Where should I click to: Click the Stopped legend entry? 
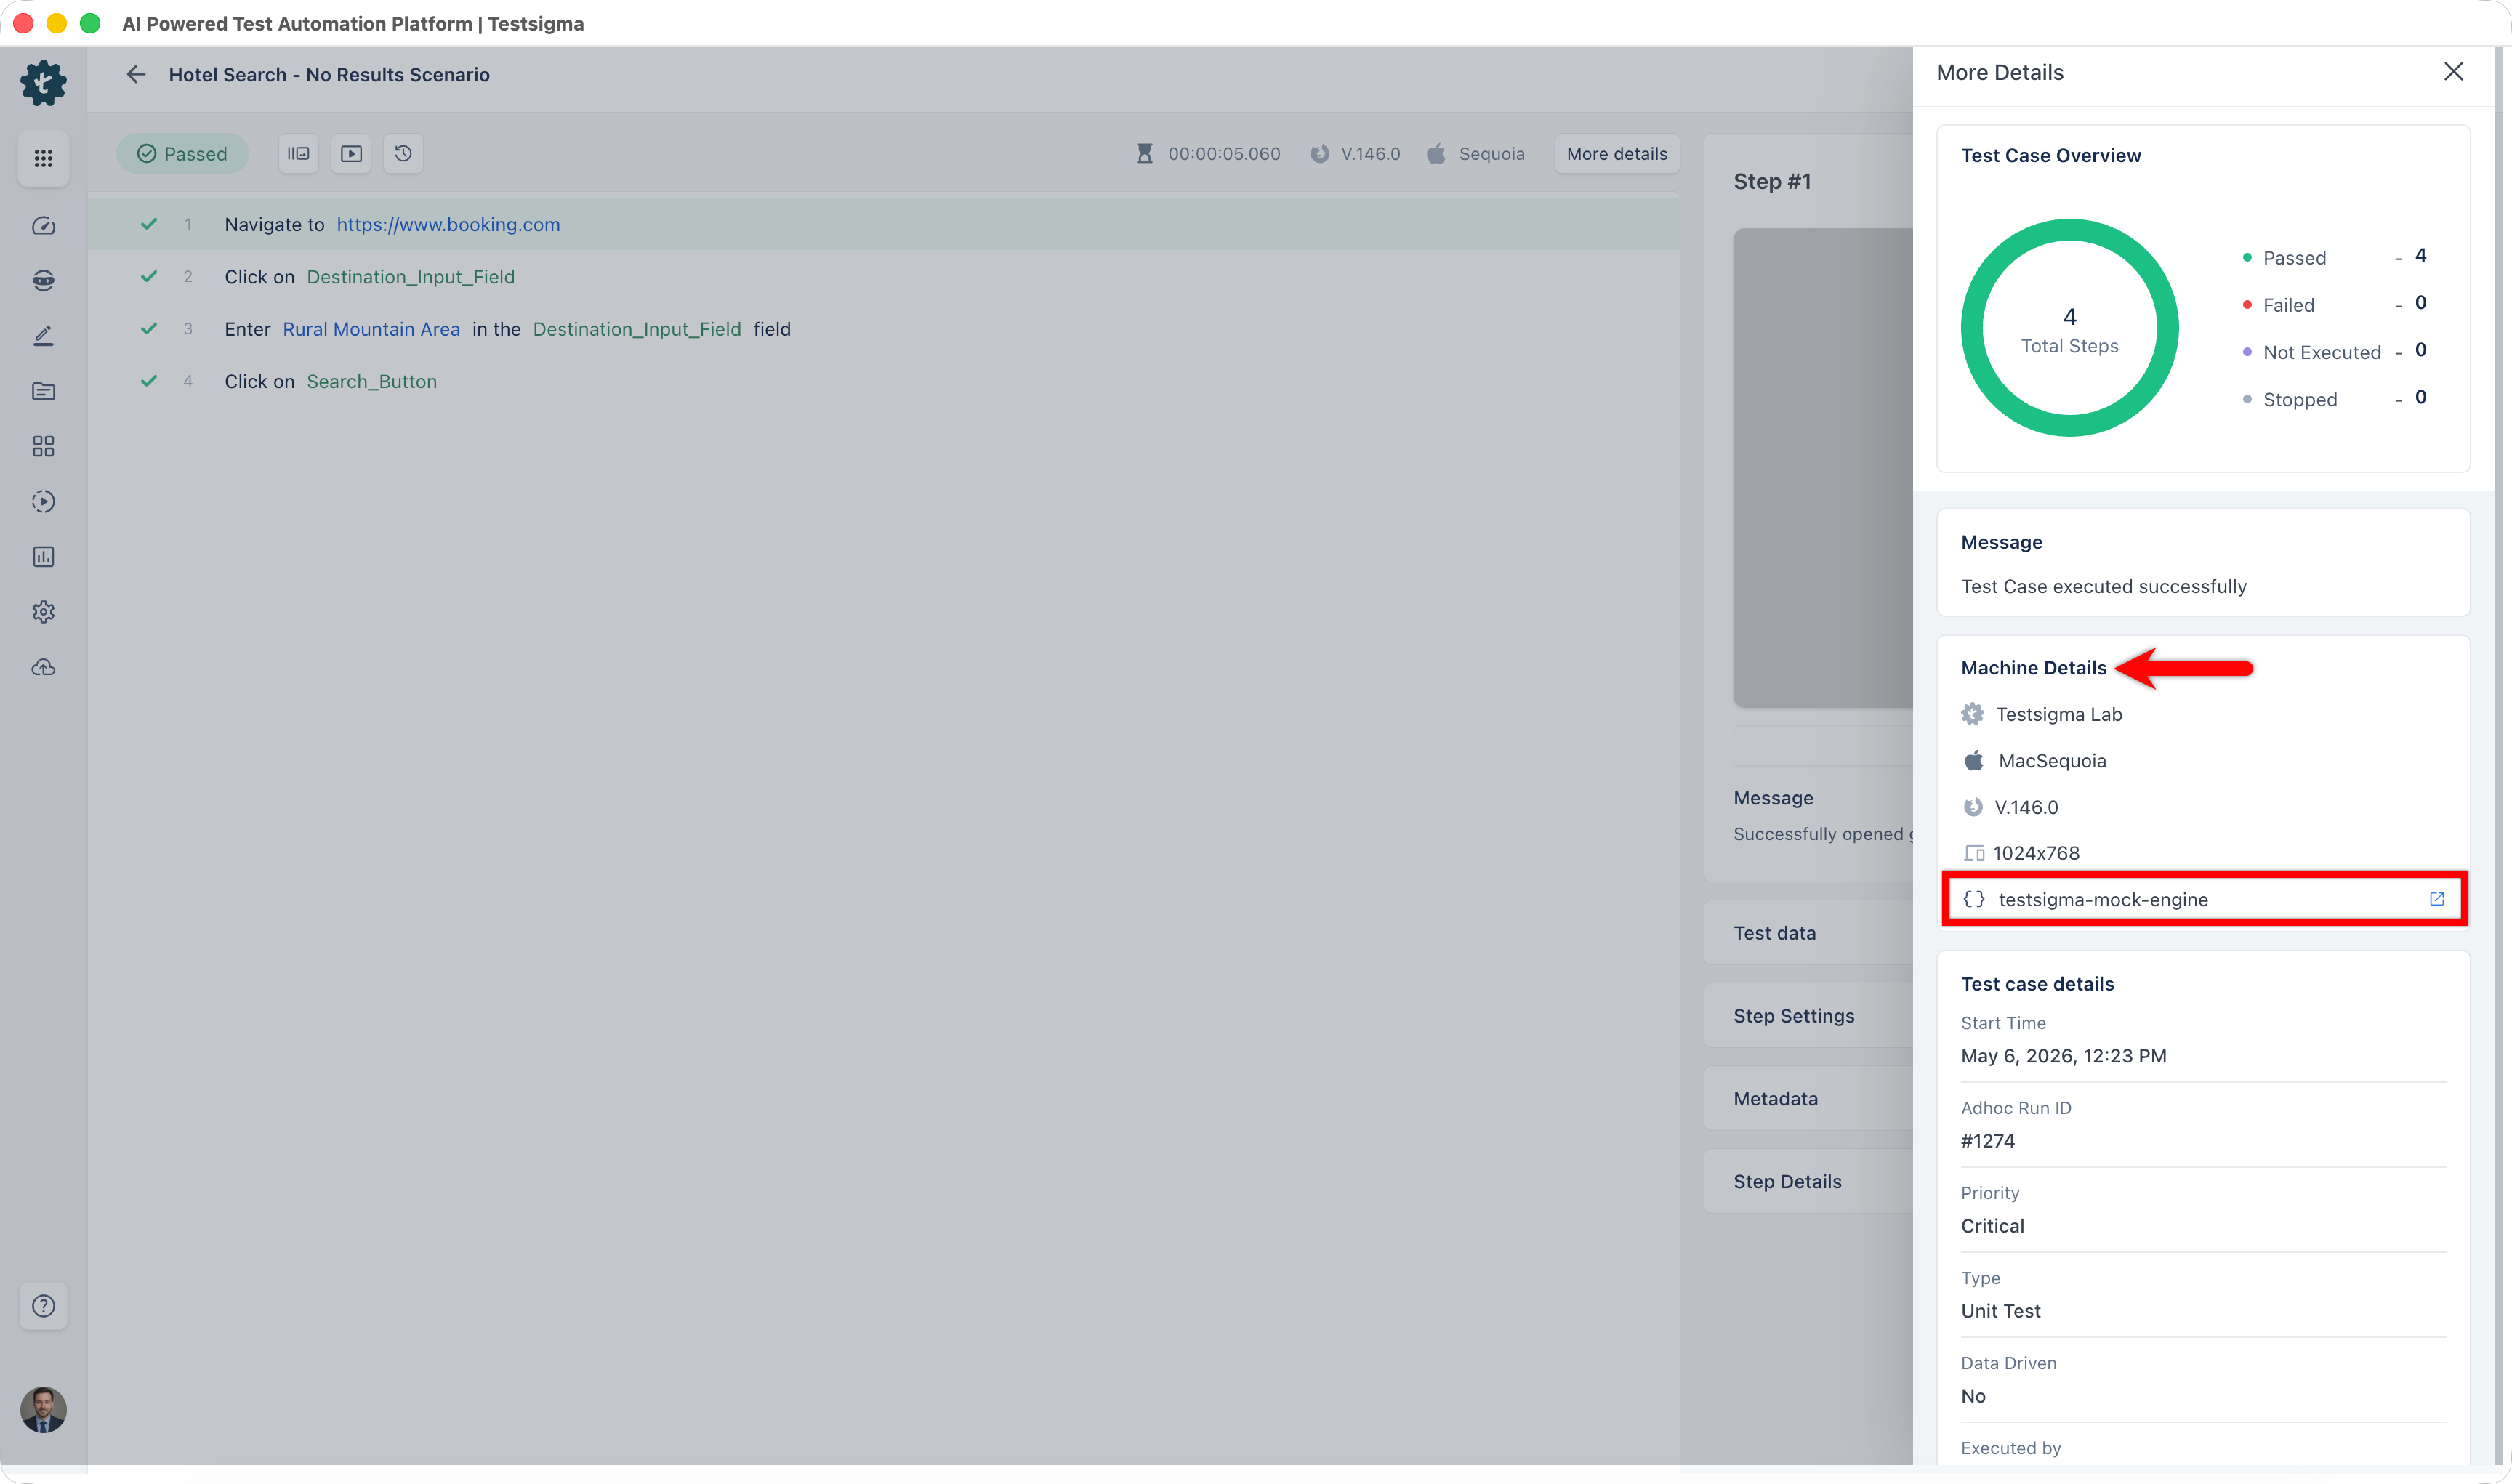click(2334, 399)
